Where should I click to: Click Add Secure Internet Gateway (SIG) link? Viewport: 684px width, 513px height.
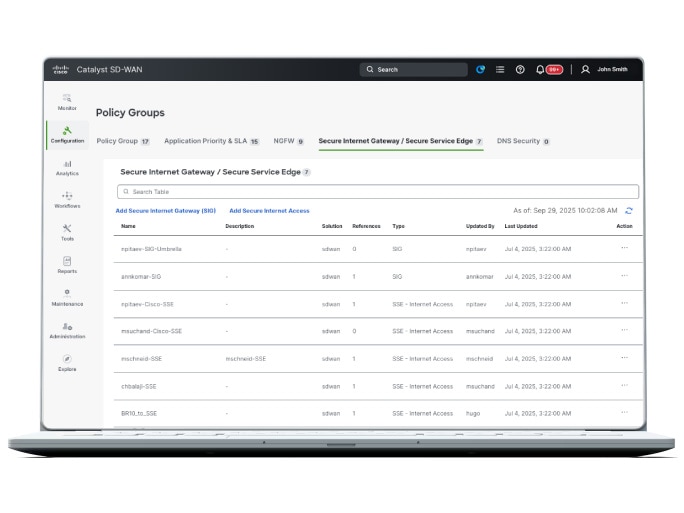(165, 211)
